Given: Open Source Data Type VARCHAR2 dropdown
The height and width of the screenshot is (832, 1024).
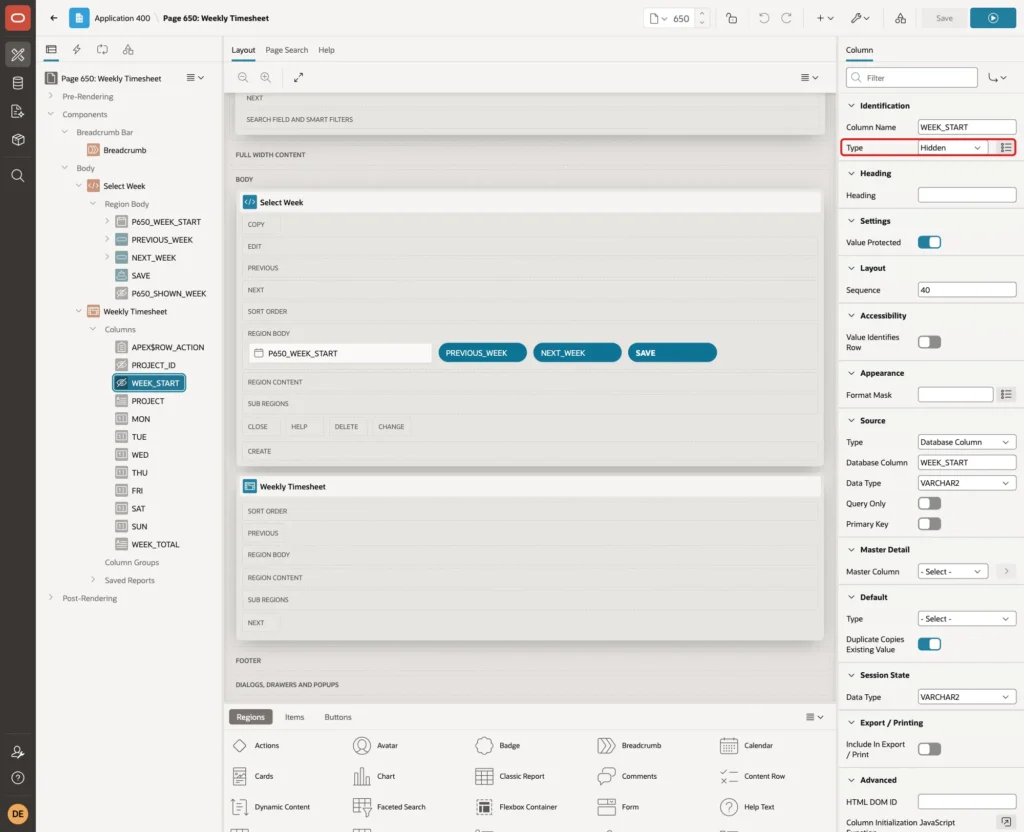Looking at the screenshot, I should click(x=967, y=483).
